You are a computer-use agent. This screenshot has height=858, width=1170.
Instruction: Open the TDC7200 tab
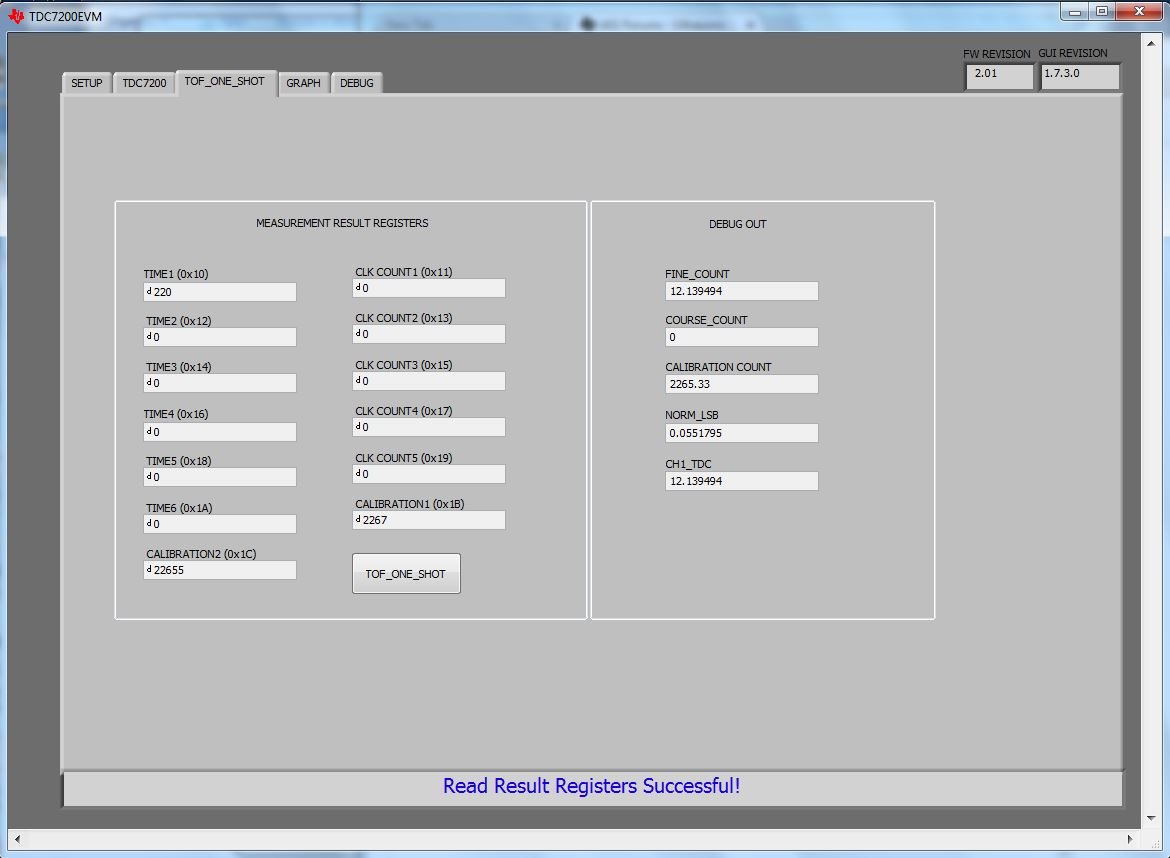click(x=144, y=83)
